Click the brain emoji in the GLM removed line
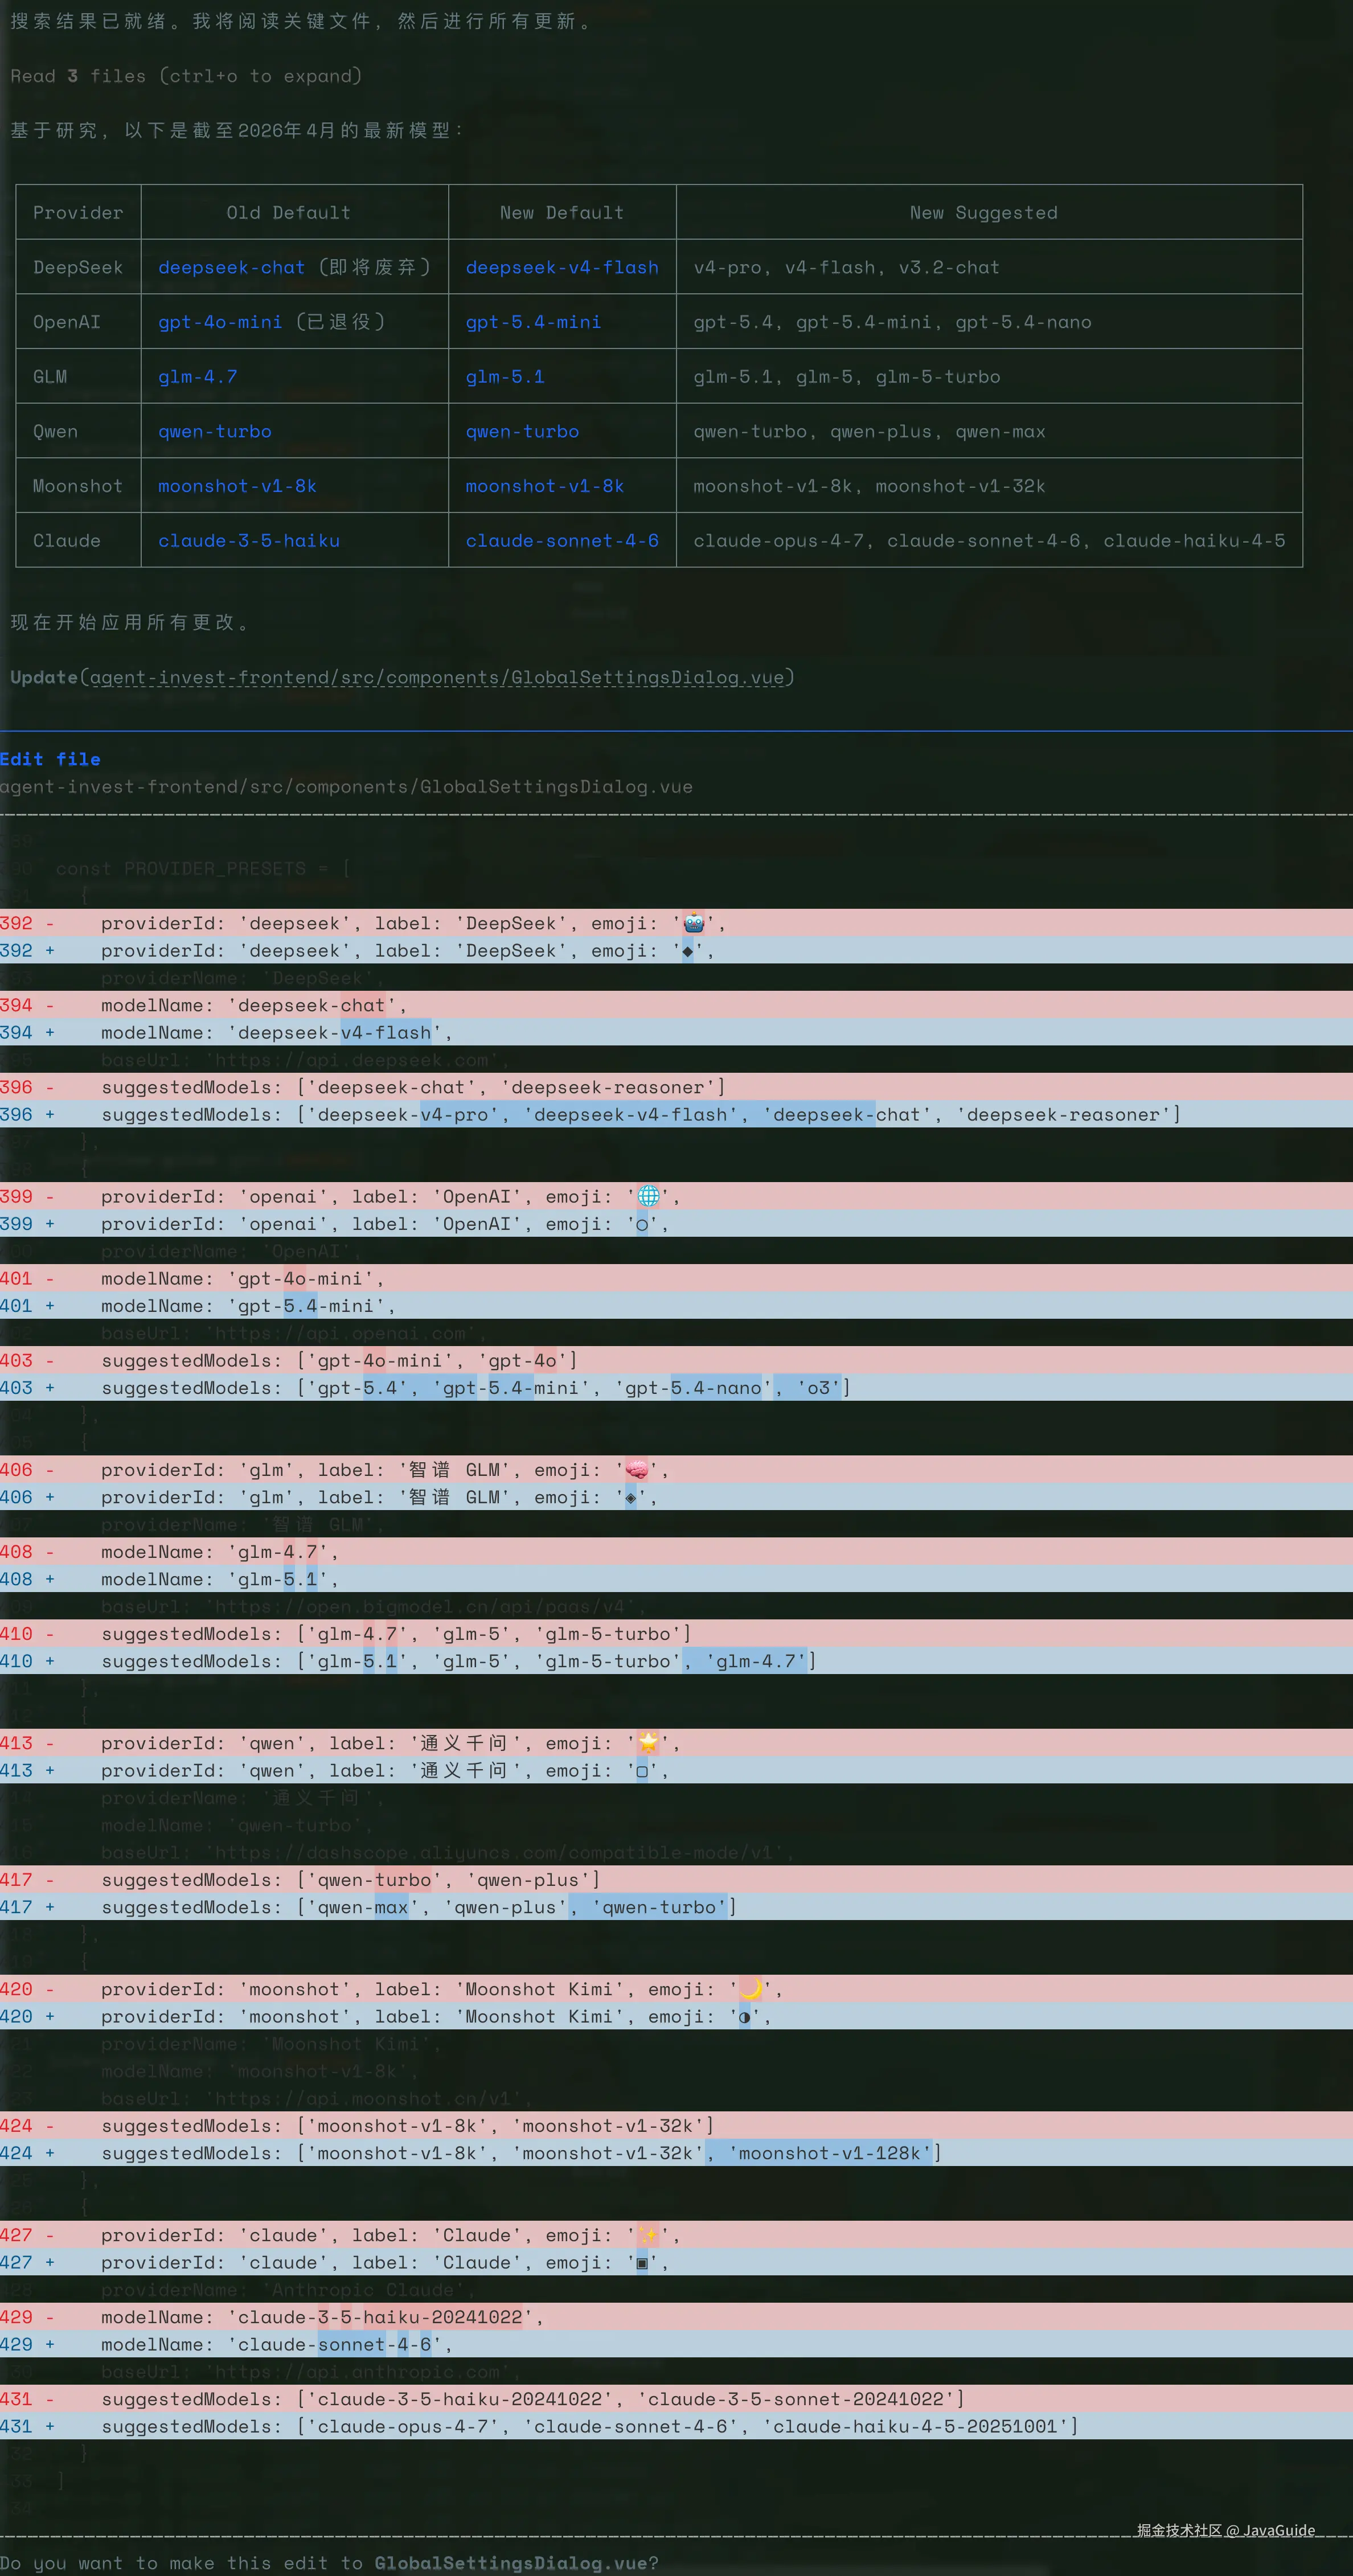1353x2576 pixels. click(637, 1470)
